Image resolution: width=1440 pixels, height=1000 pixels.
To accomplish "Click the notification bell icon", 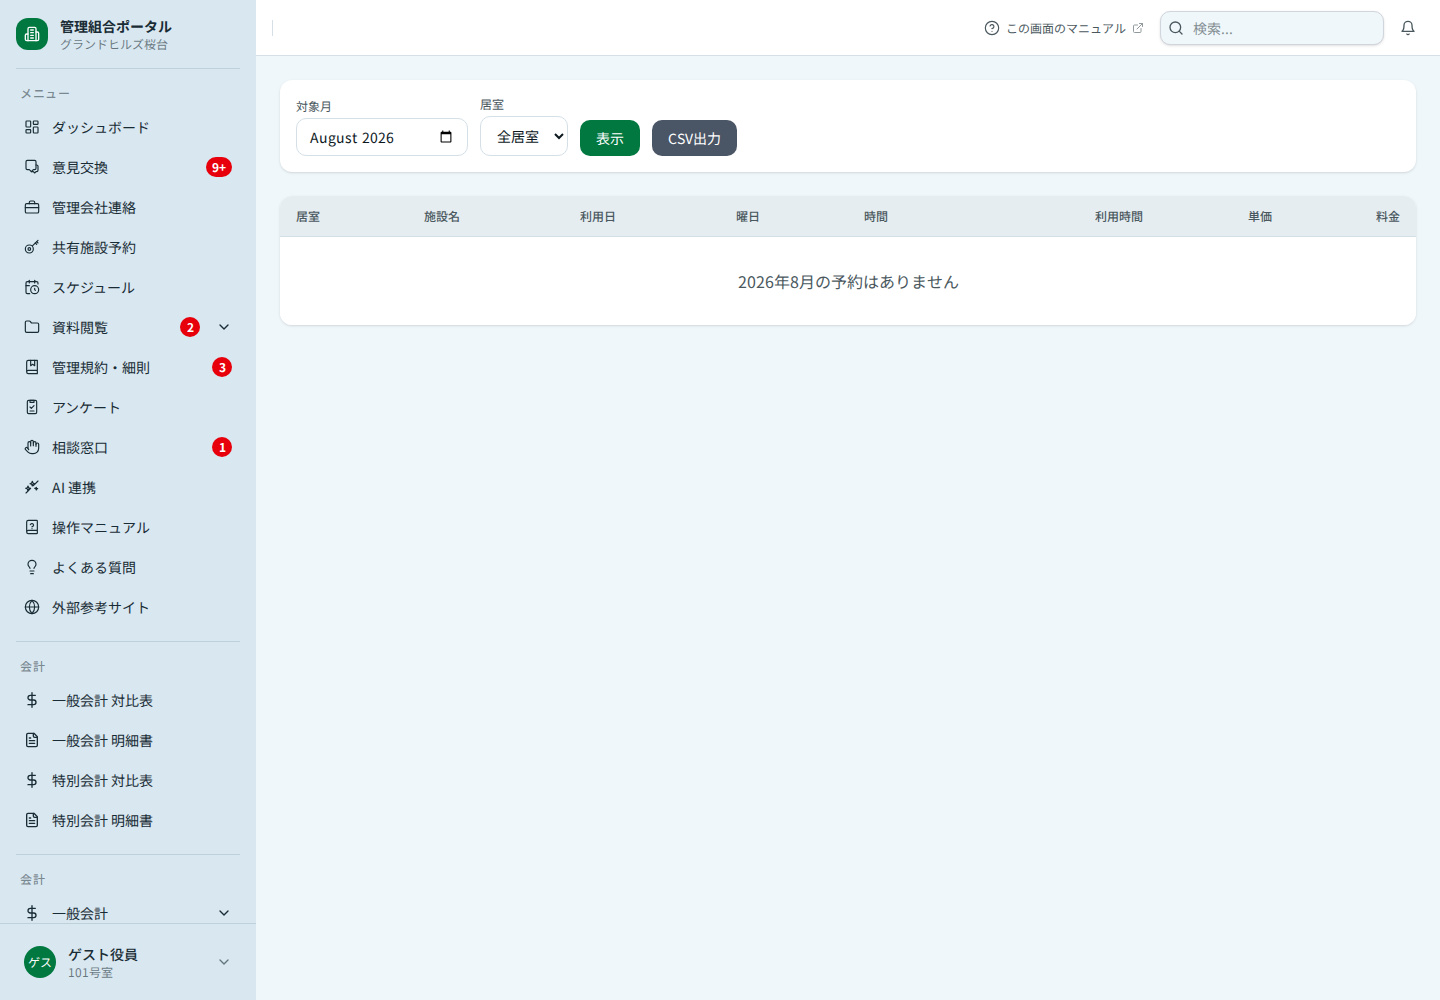I will [x=1408, y=28].
